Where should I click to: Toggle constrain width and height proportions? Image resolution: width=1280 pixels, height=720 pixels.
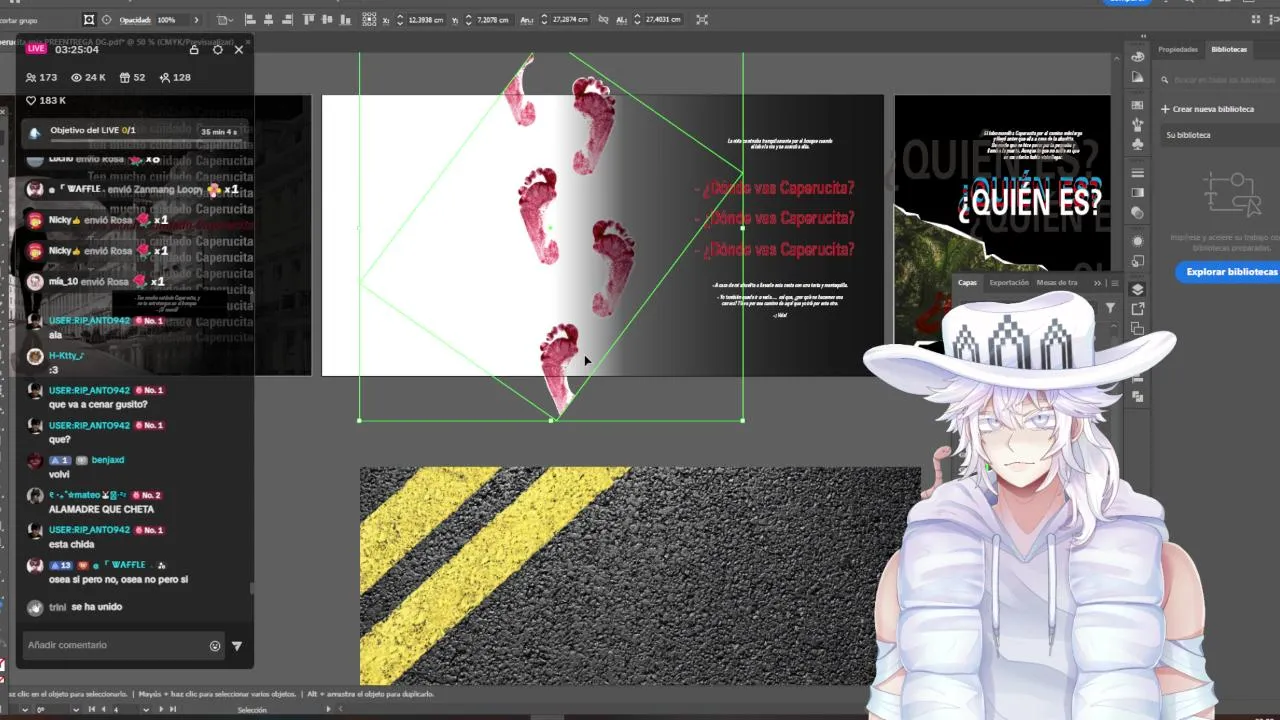(x=603, y=20)
